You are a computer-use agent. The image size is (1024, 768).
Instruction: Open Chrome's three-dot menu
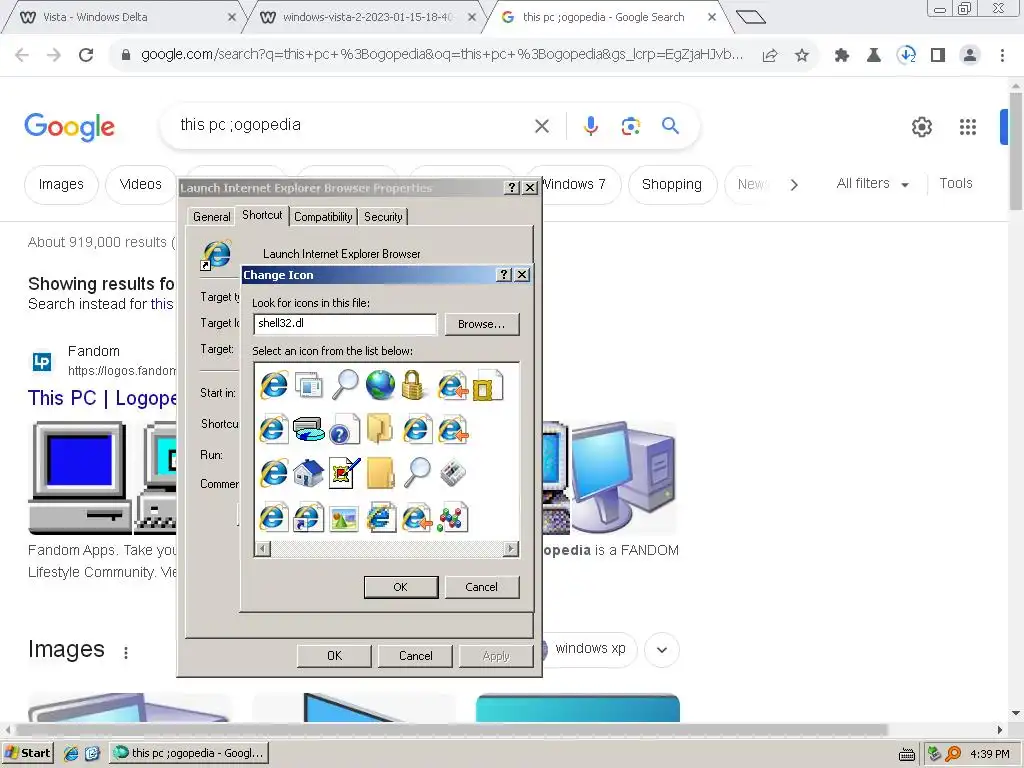click(x=1002, y=55)
